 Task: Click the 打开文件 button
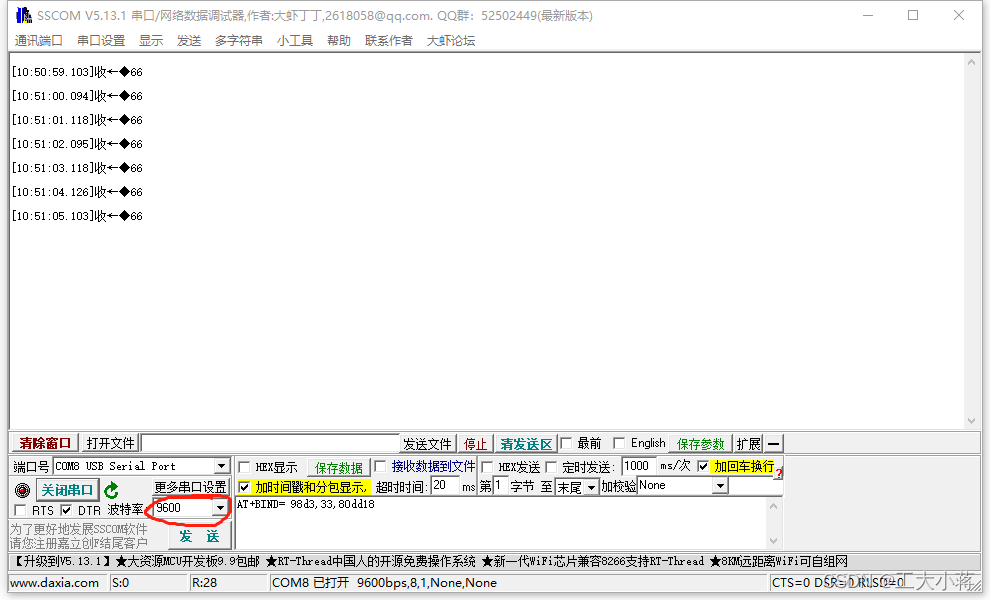click(110, 443)
